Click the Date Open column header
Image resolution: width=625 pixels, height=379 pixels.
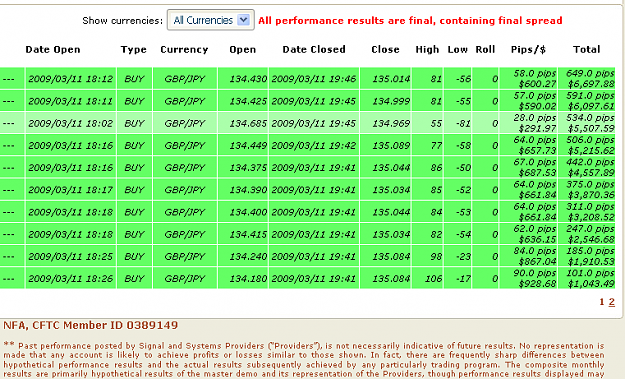(x=53, y=49)
